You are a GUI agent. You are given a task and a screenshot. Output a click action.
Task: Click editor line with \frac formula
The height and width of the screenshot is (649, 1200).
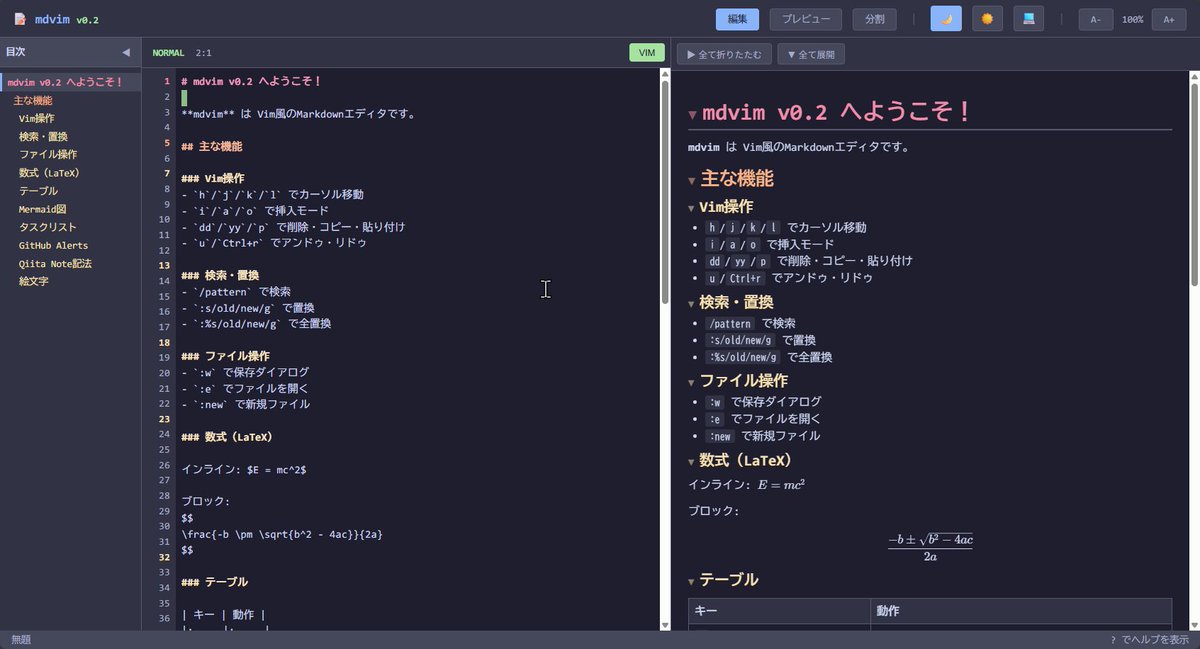[282, 534]
